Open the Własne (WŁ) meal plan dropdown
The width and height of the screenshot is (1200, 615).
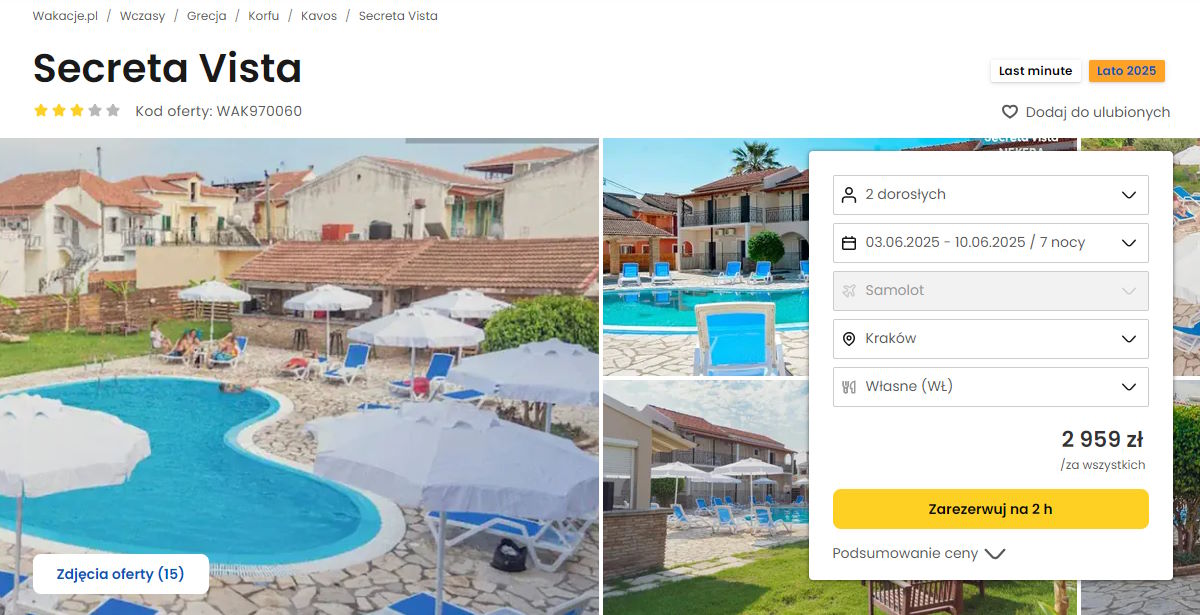[990, 386]
